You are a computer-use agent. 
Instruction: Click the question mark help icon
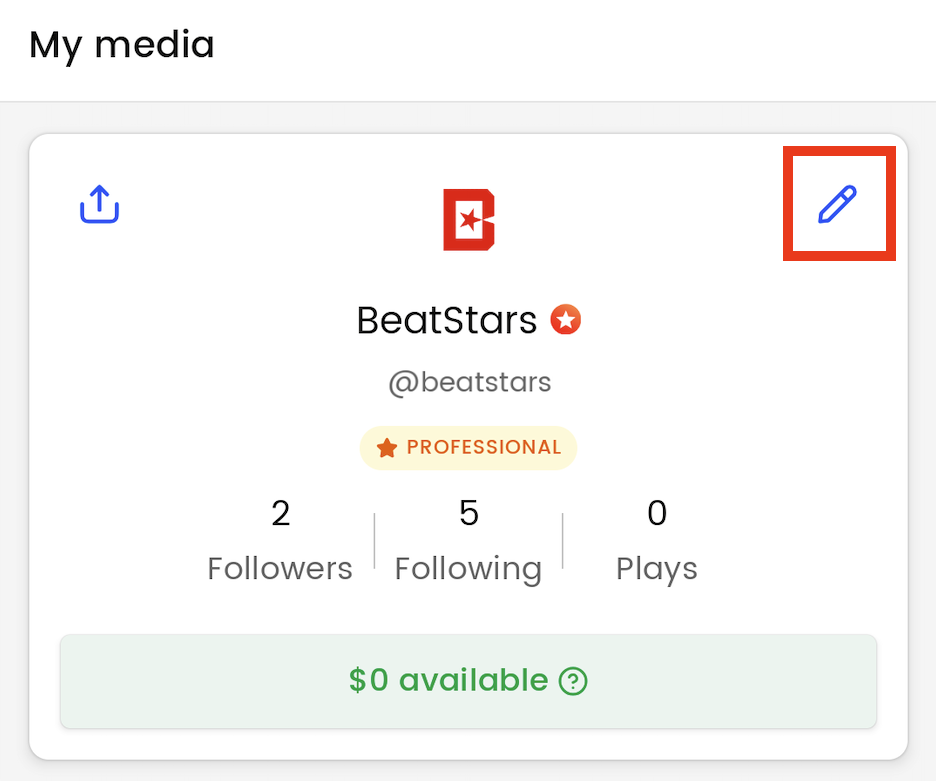pyautogui.click(x=573, y=682)
